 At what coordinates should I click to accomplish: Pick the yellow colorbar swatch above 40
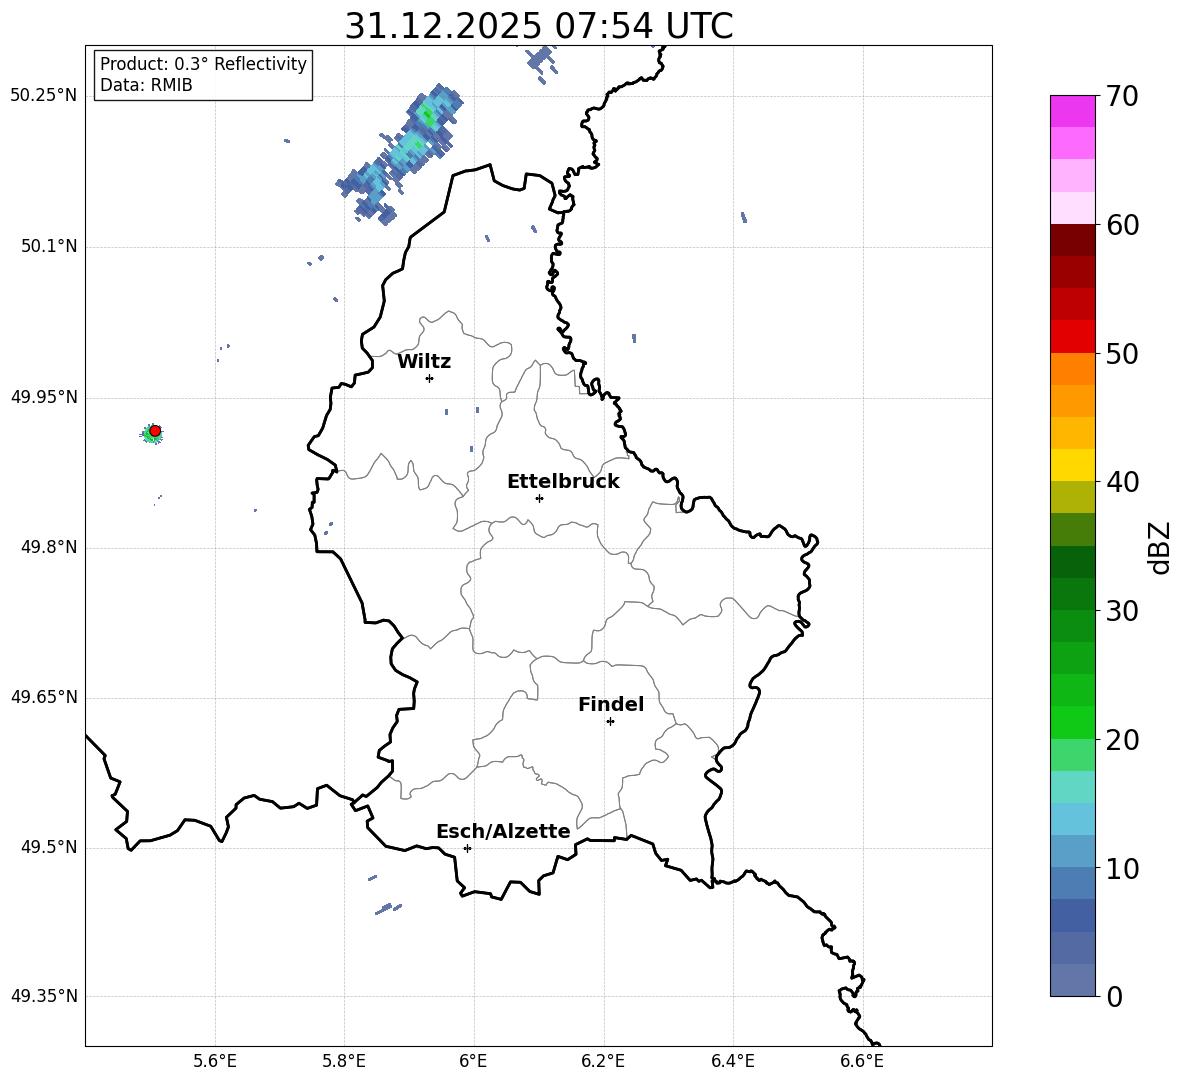pos(1072,465)
